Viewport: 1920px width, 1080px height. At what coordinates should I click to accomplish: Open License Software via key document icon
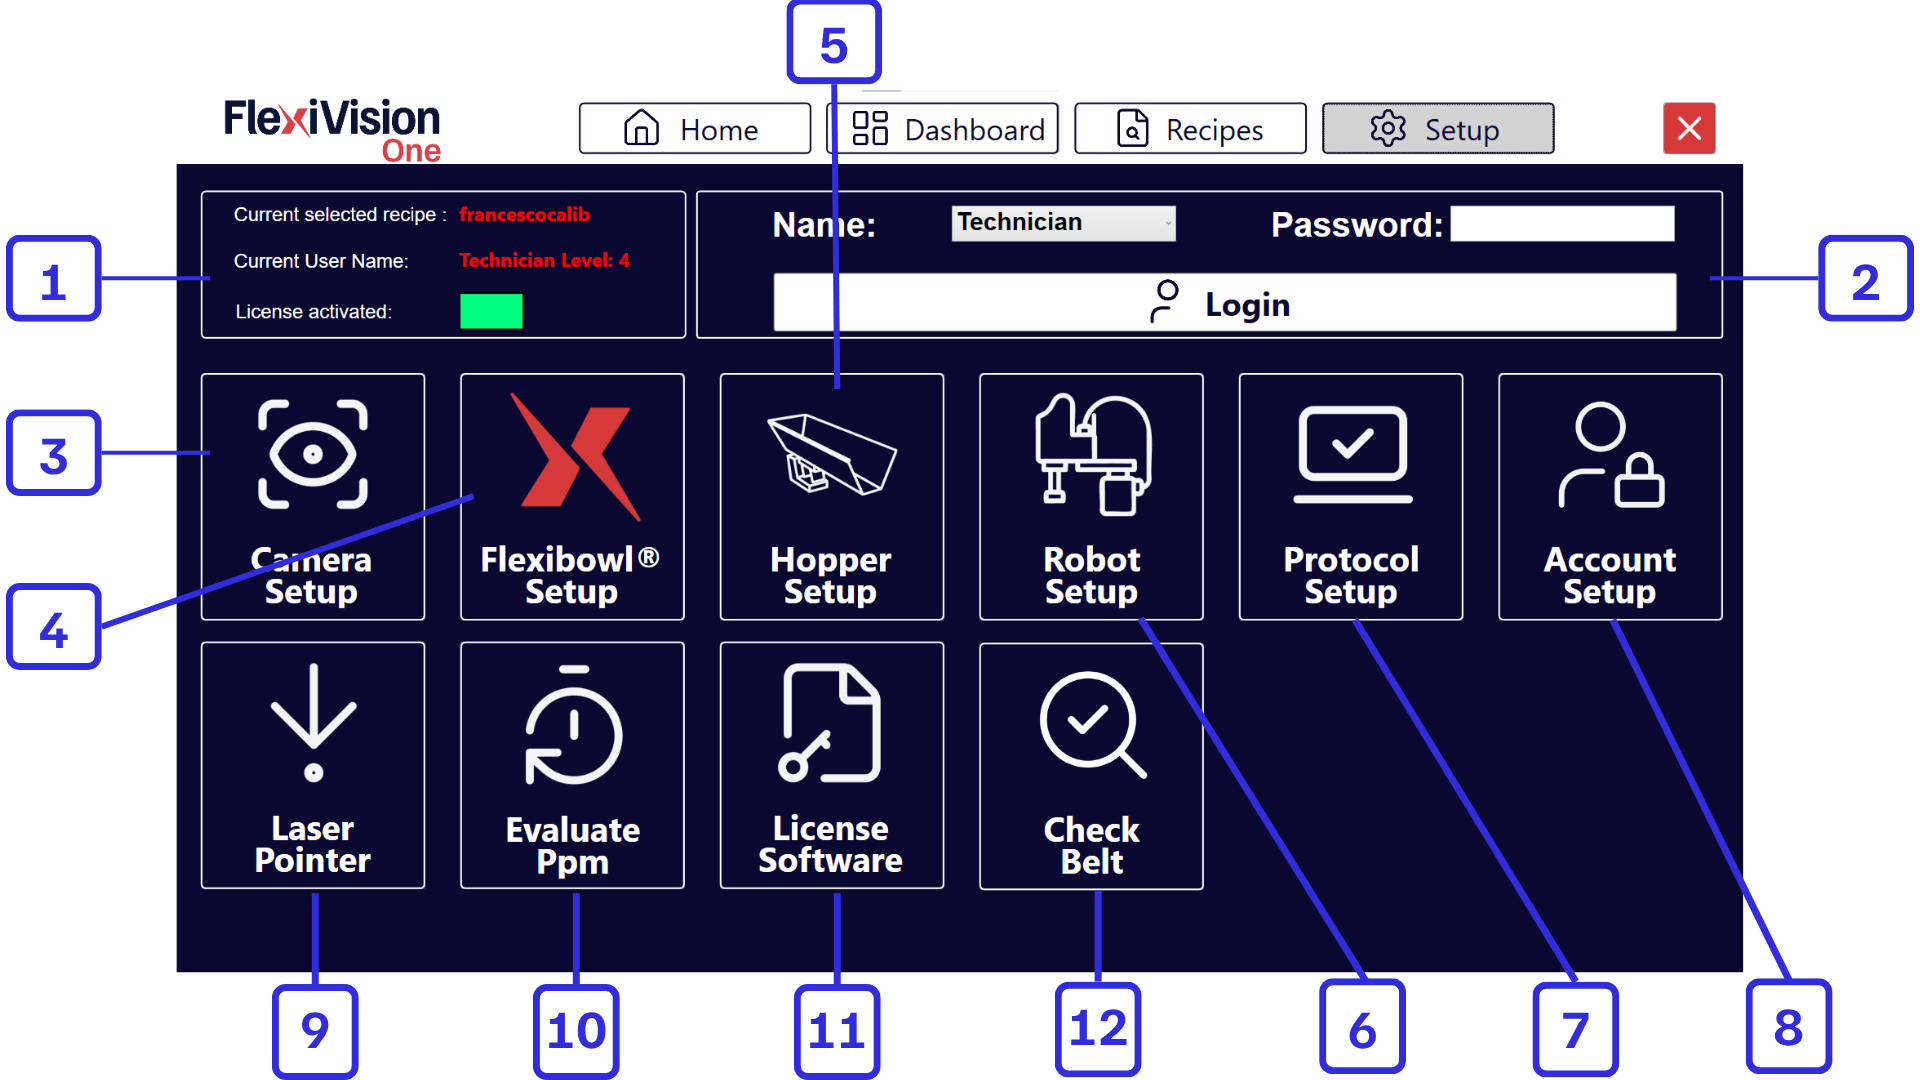click(x=830, y=722)
